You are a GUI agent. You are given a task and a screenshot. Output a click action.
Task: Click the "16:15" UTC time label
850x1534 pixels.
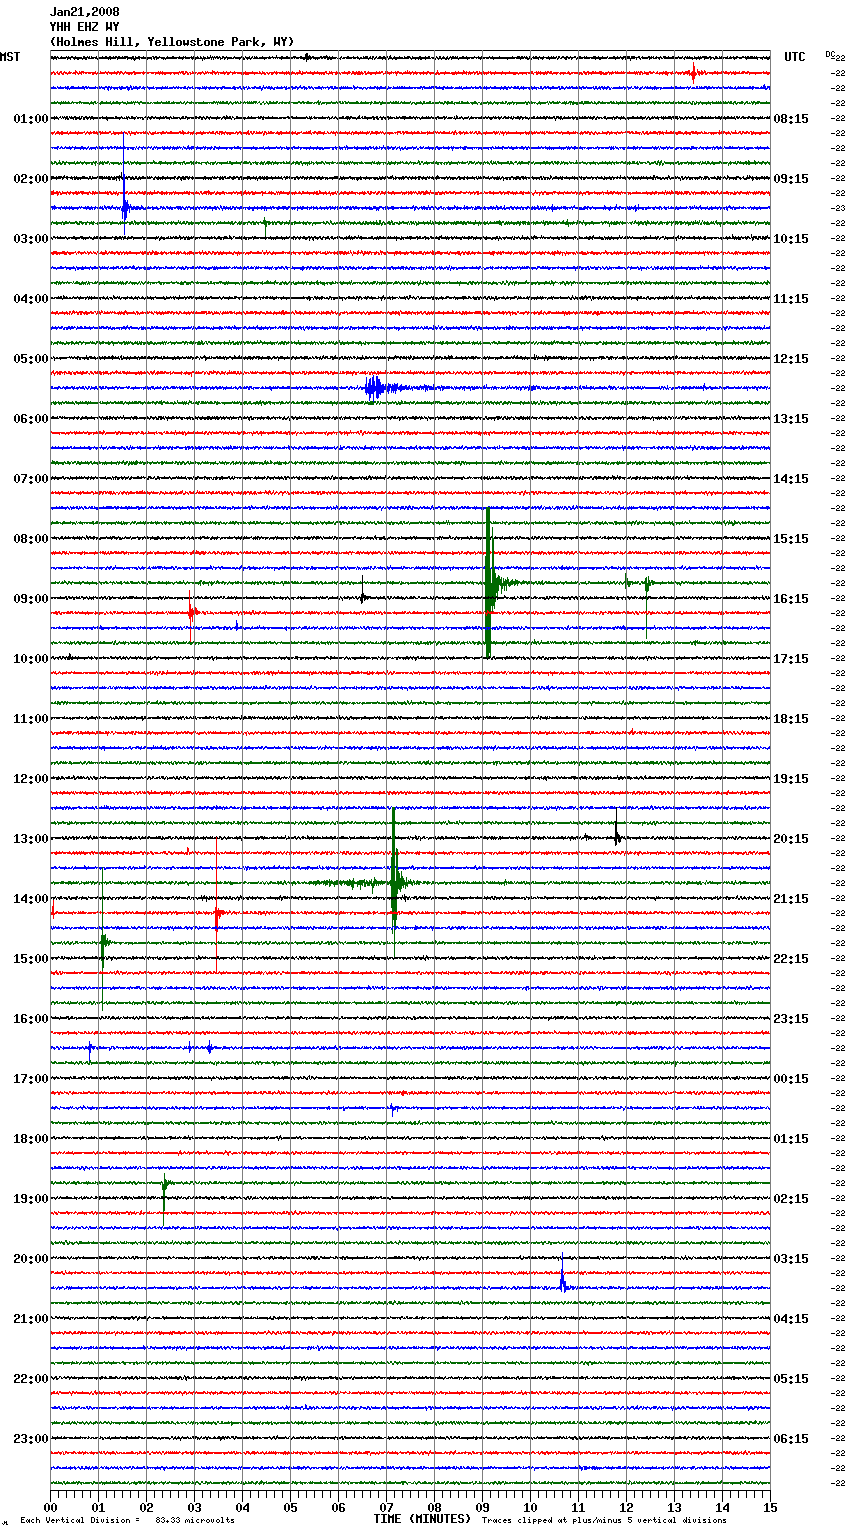click(791, 599)
